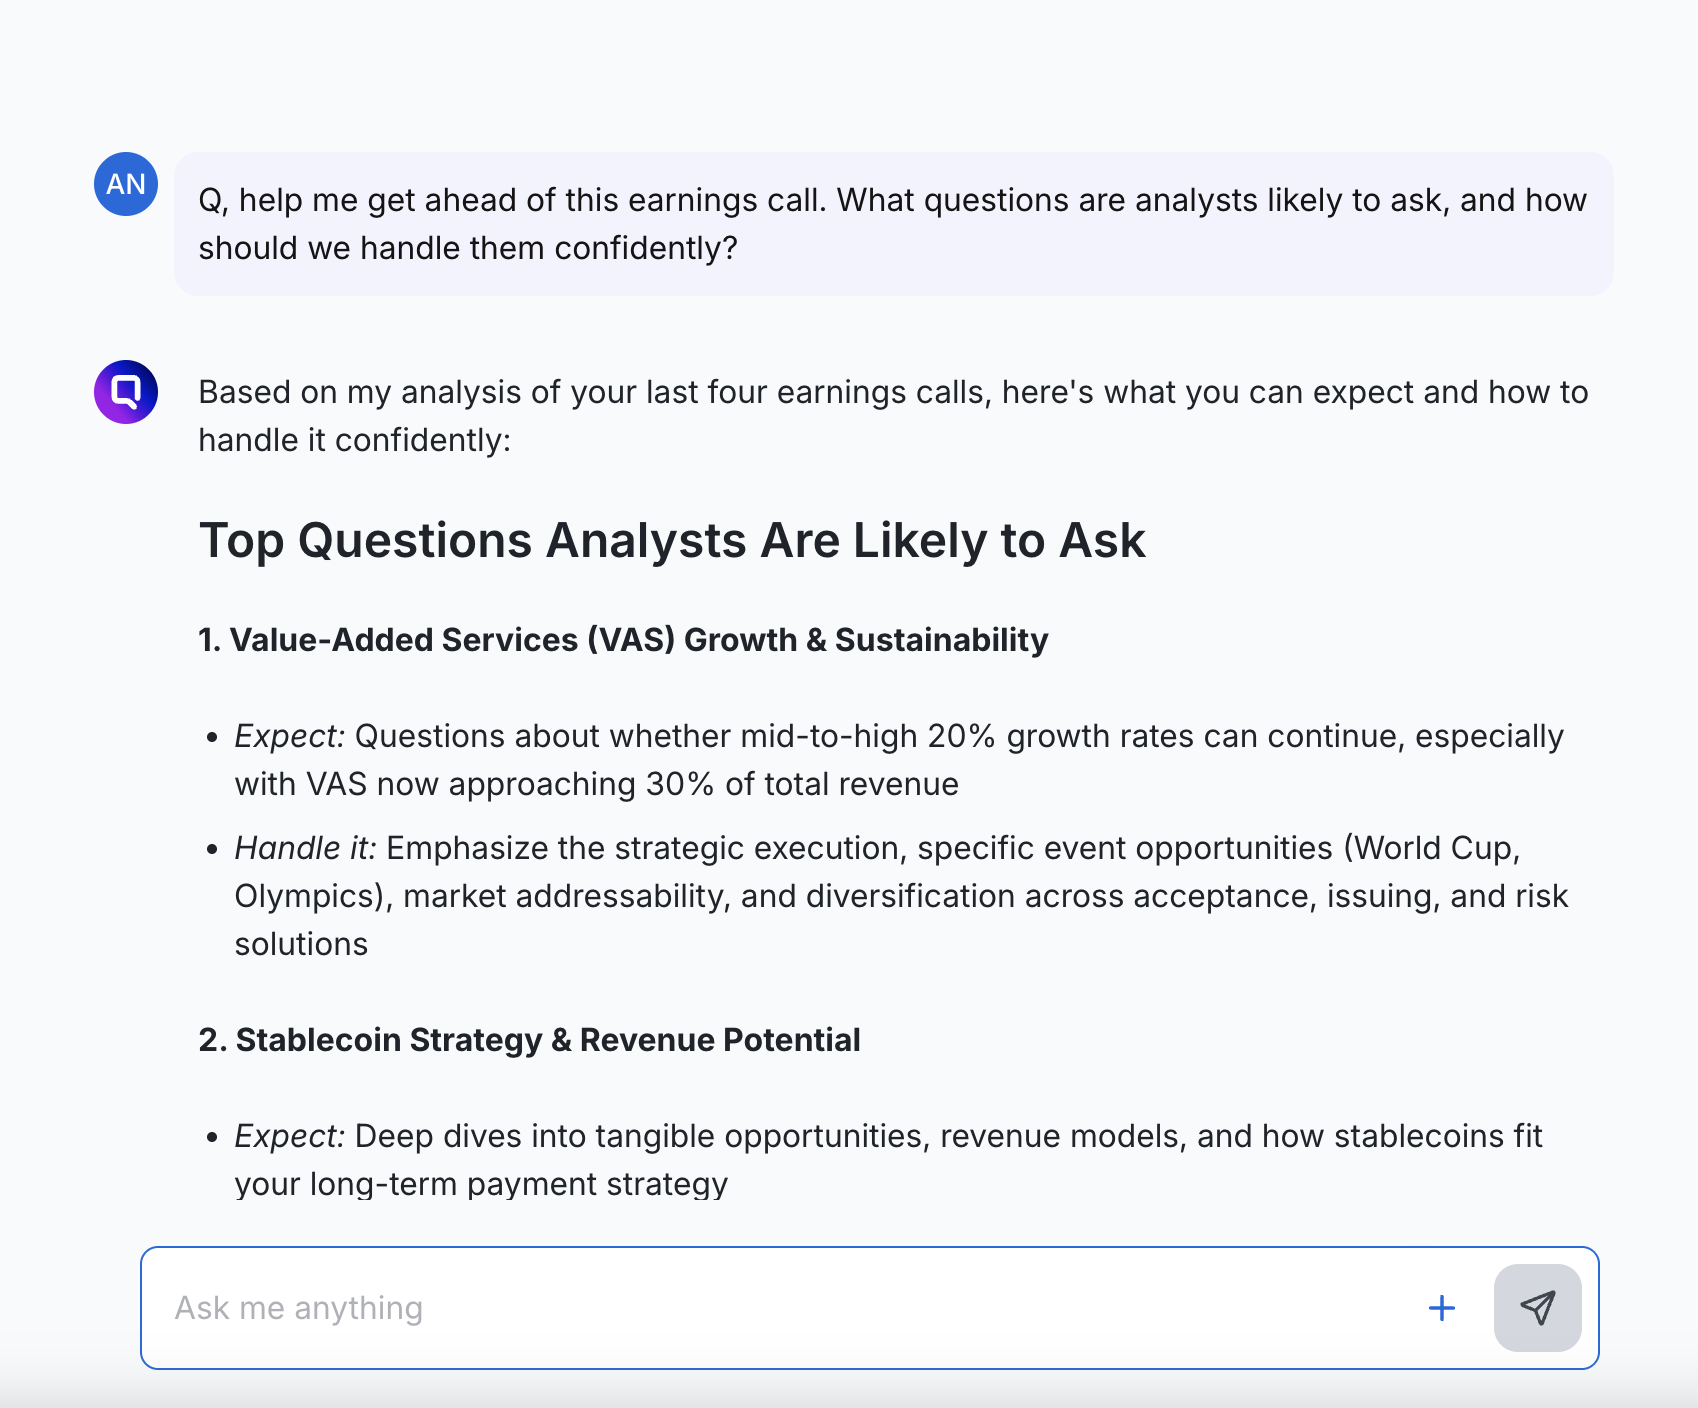This screenshot has width=1698, height=1408.
Task: Click the italic 'Expect:' label under VAS section
Action: [289, 736]
